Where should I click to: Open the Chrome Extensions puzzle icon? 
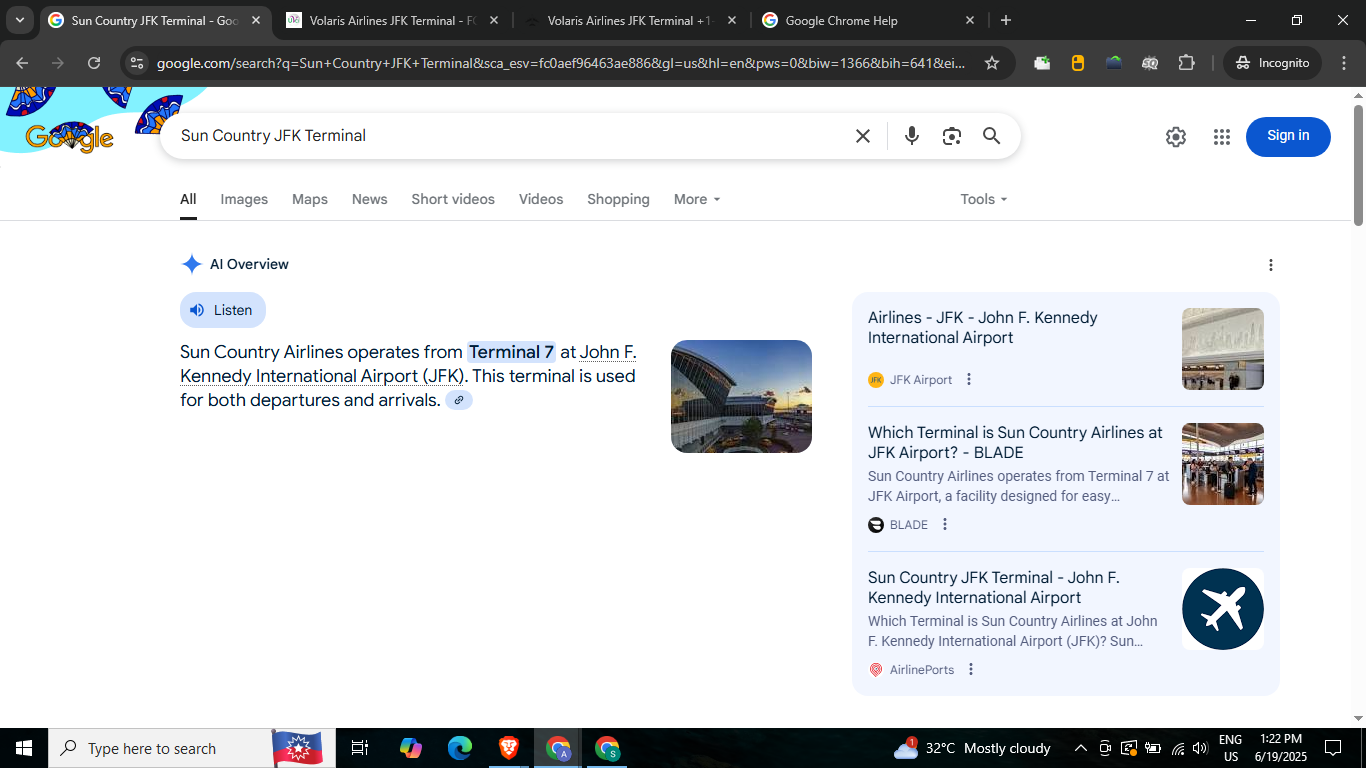click(1187, 63)
